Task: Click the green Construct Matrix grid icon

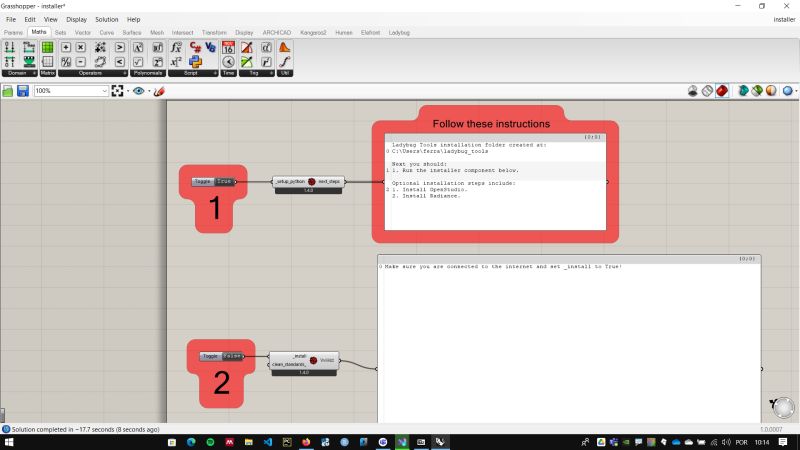Action: click(47, 47)
